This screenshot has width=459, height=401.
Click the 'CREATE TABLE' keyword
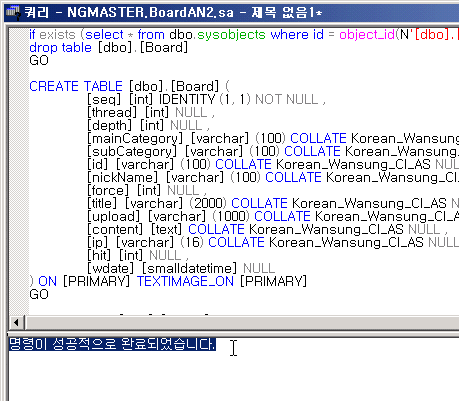76,86
